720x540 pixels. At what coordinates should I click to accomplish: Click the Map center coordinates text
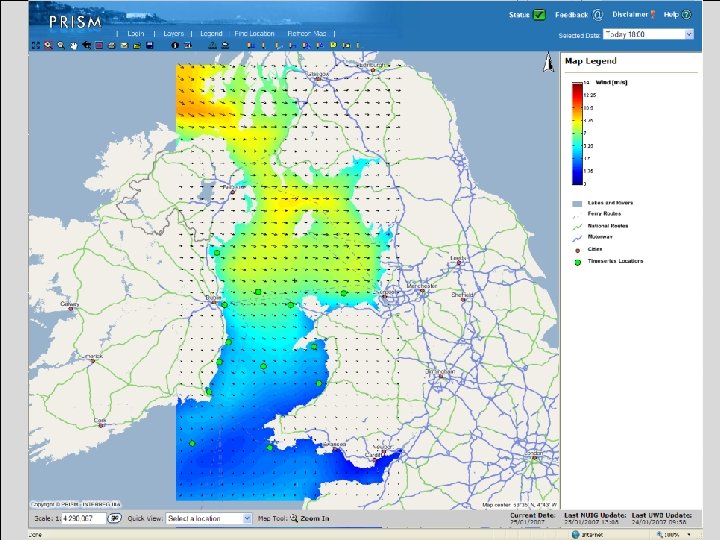519,505
